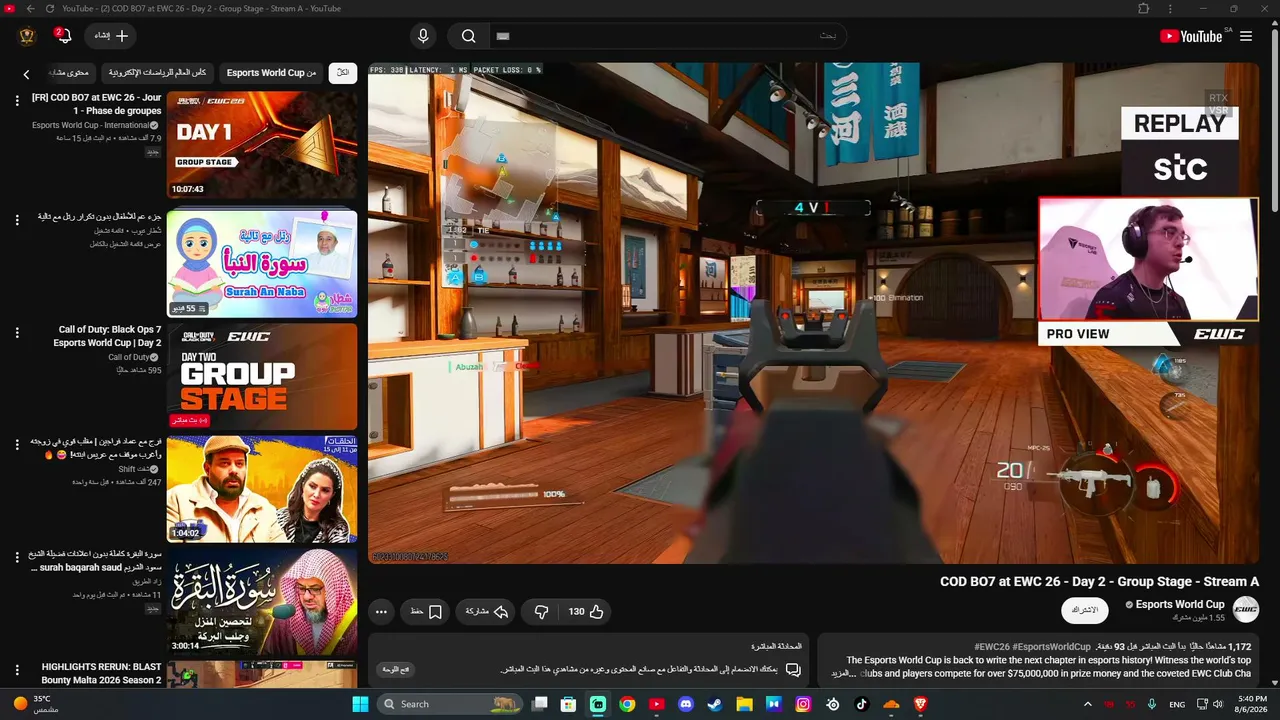Save the video to a playlist
1280x720 pixels.
tap(426, 611)
